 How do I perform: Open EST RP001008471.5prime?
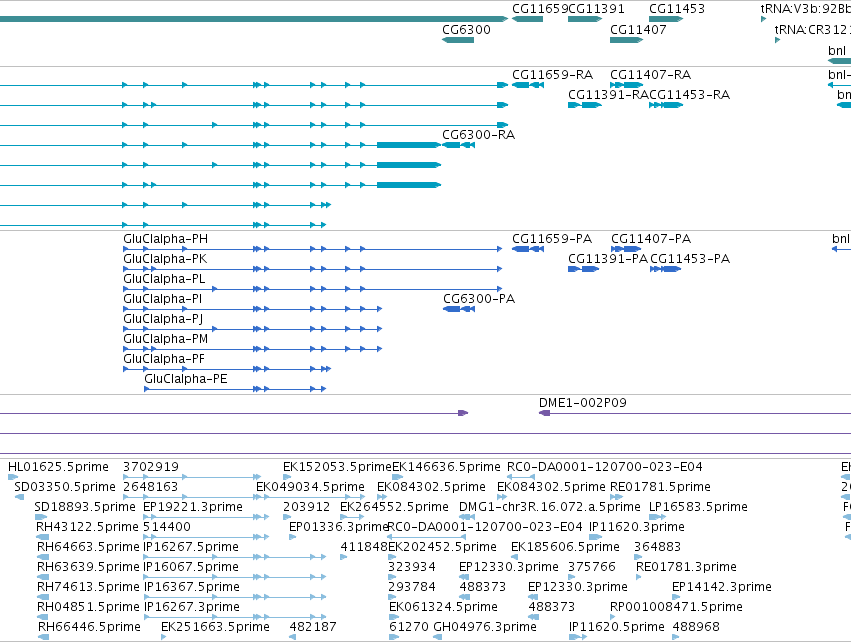[x=676, y=607]
